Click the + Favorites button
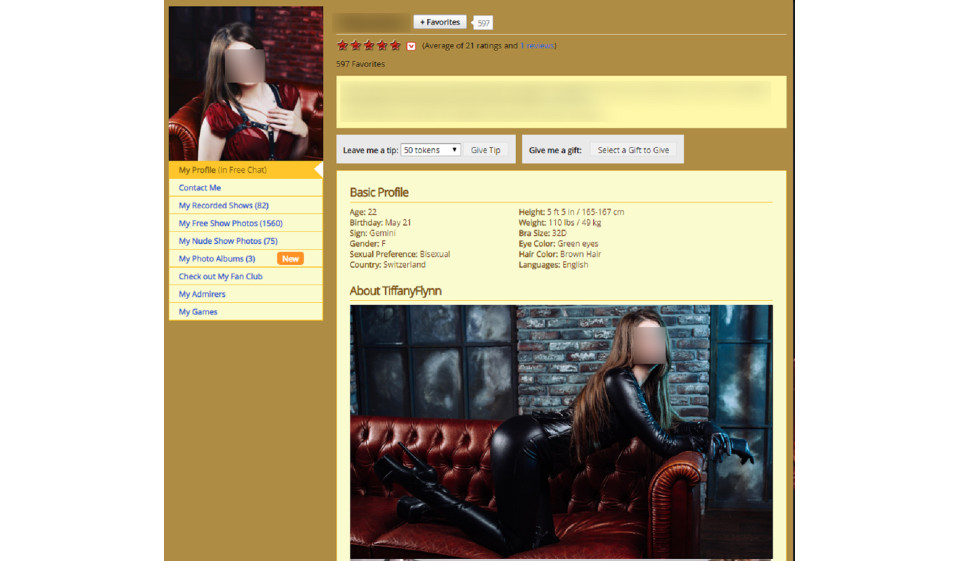This screenshot has height=561, width=960. 440,22
